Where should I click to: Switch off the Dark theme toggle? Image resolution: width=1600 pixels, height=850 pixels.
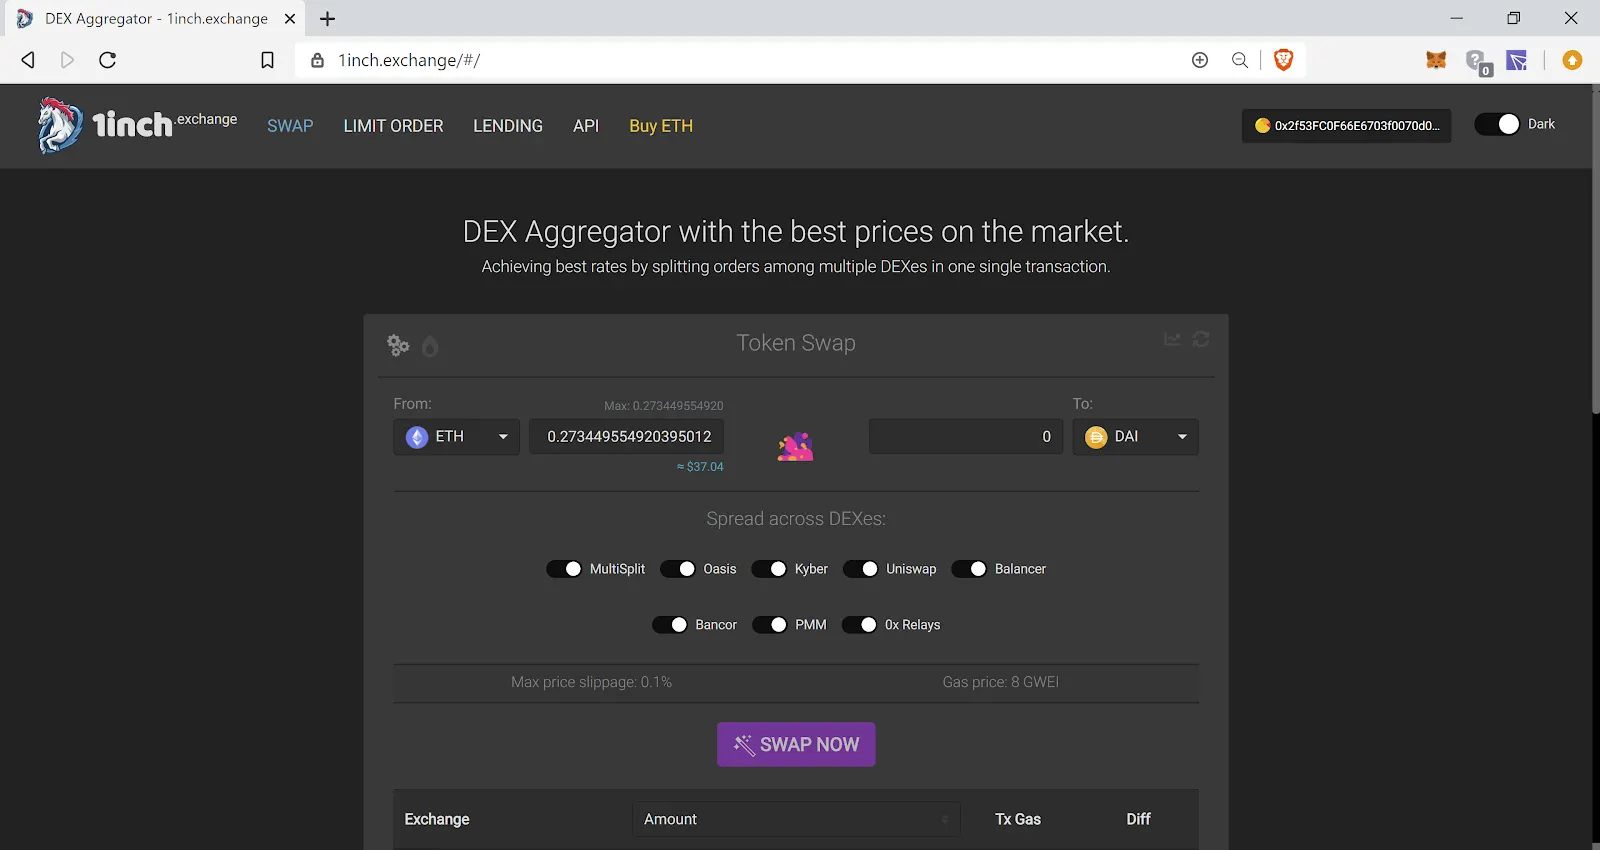[1497, 124]
